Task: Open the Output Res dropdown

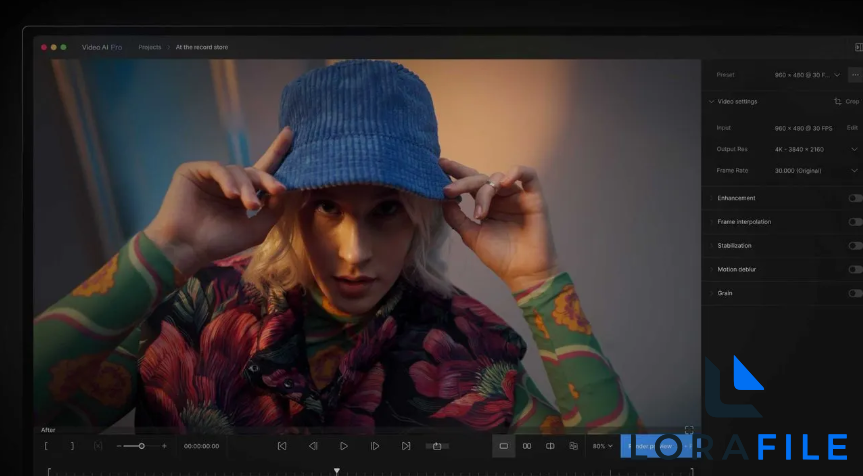Action: (816, 149)
